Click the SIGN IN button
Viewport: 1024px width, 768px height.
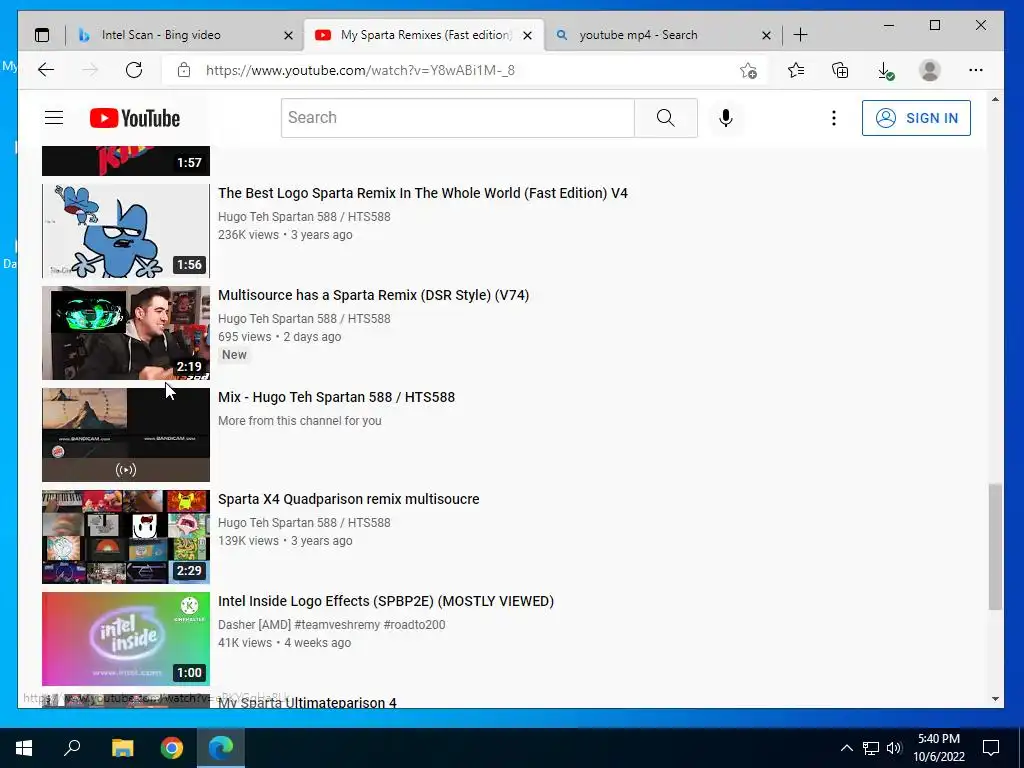pyautogui.click(x=916, y=118)
